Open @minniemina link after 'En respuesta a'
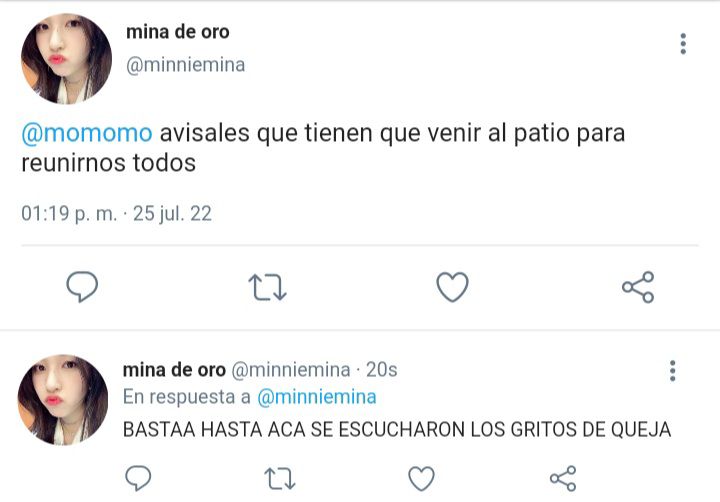720x502 pixels. pyautogui.click(x=317, y=397)
